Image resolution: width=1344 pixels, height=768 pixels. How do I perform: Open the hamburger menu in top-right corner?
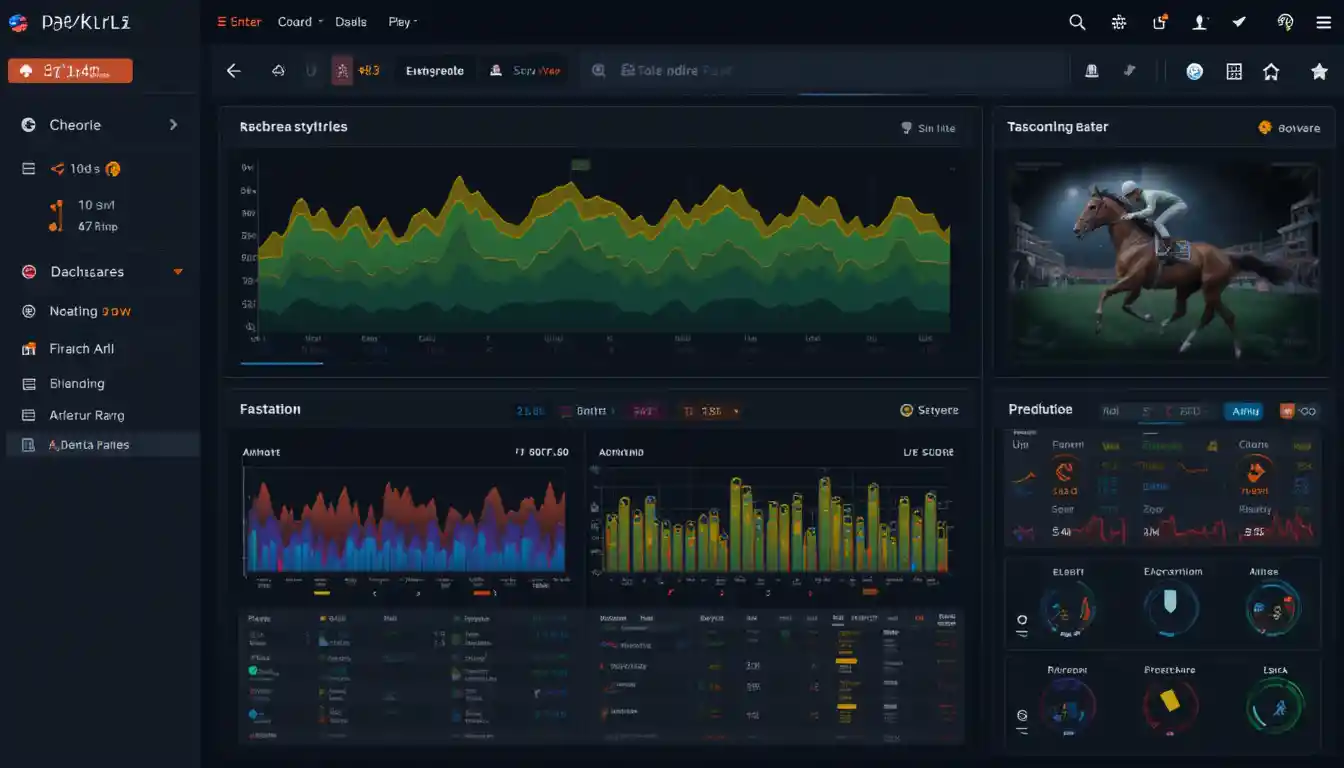pos(1323,22)
